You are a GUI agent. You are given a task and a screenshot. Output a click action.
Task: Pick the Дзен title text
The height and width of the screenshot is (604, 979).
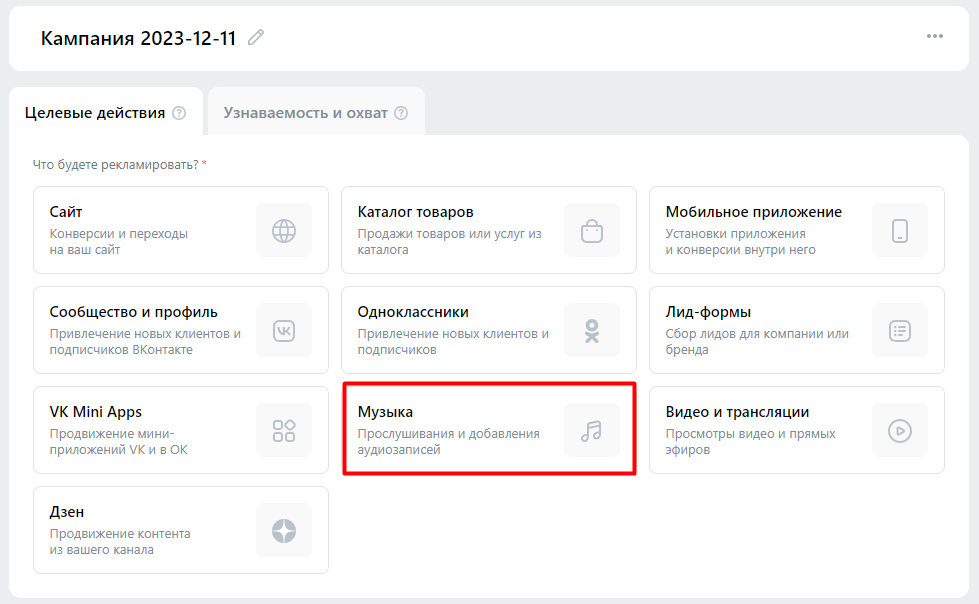click(67, 512)
